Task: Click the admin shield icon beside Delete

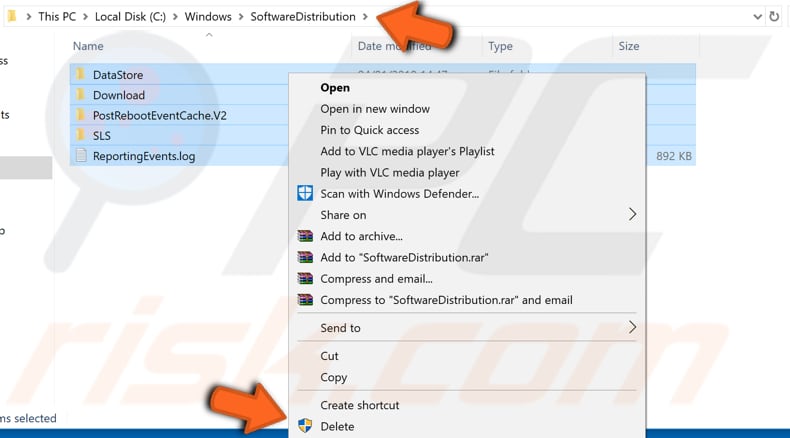Action: coord(305,426)
